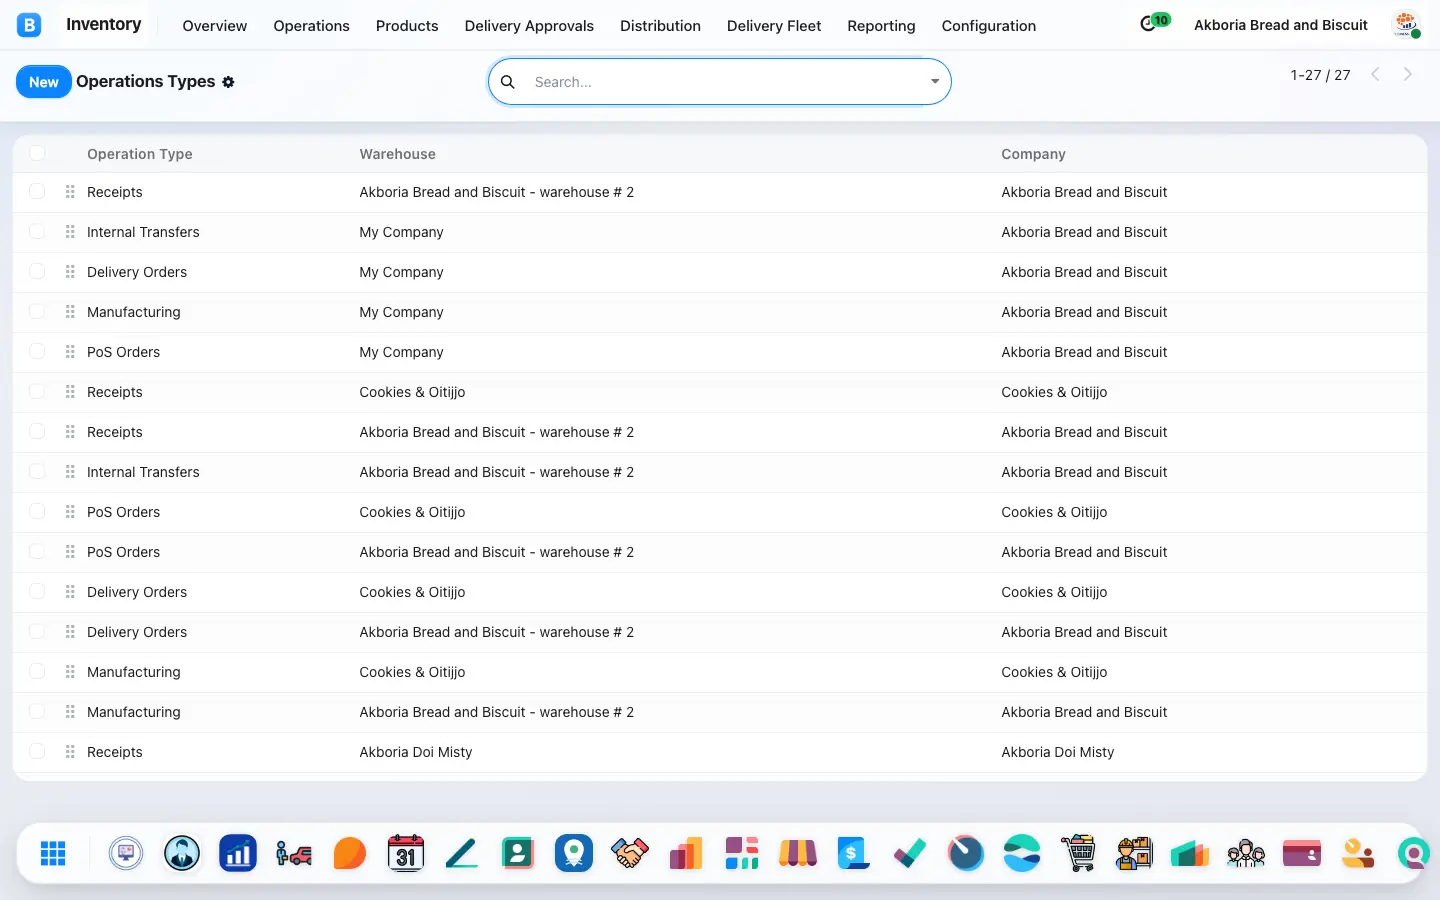The width and height of the screenshot is (1440, 900).
Task: Click the magnifier icon in the search bar
Action: tap(508, 82)
